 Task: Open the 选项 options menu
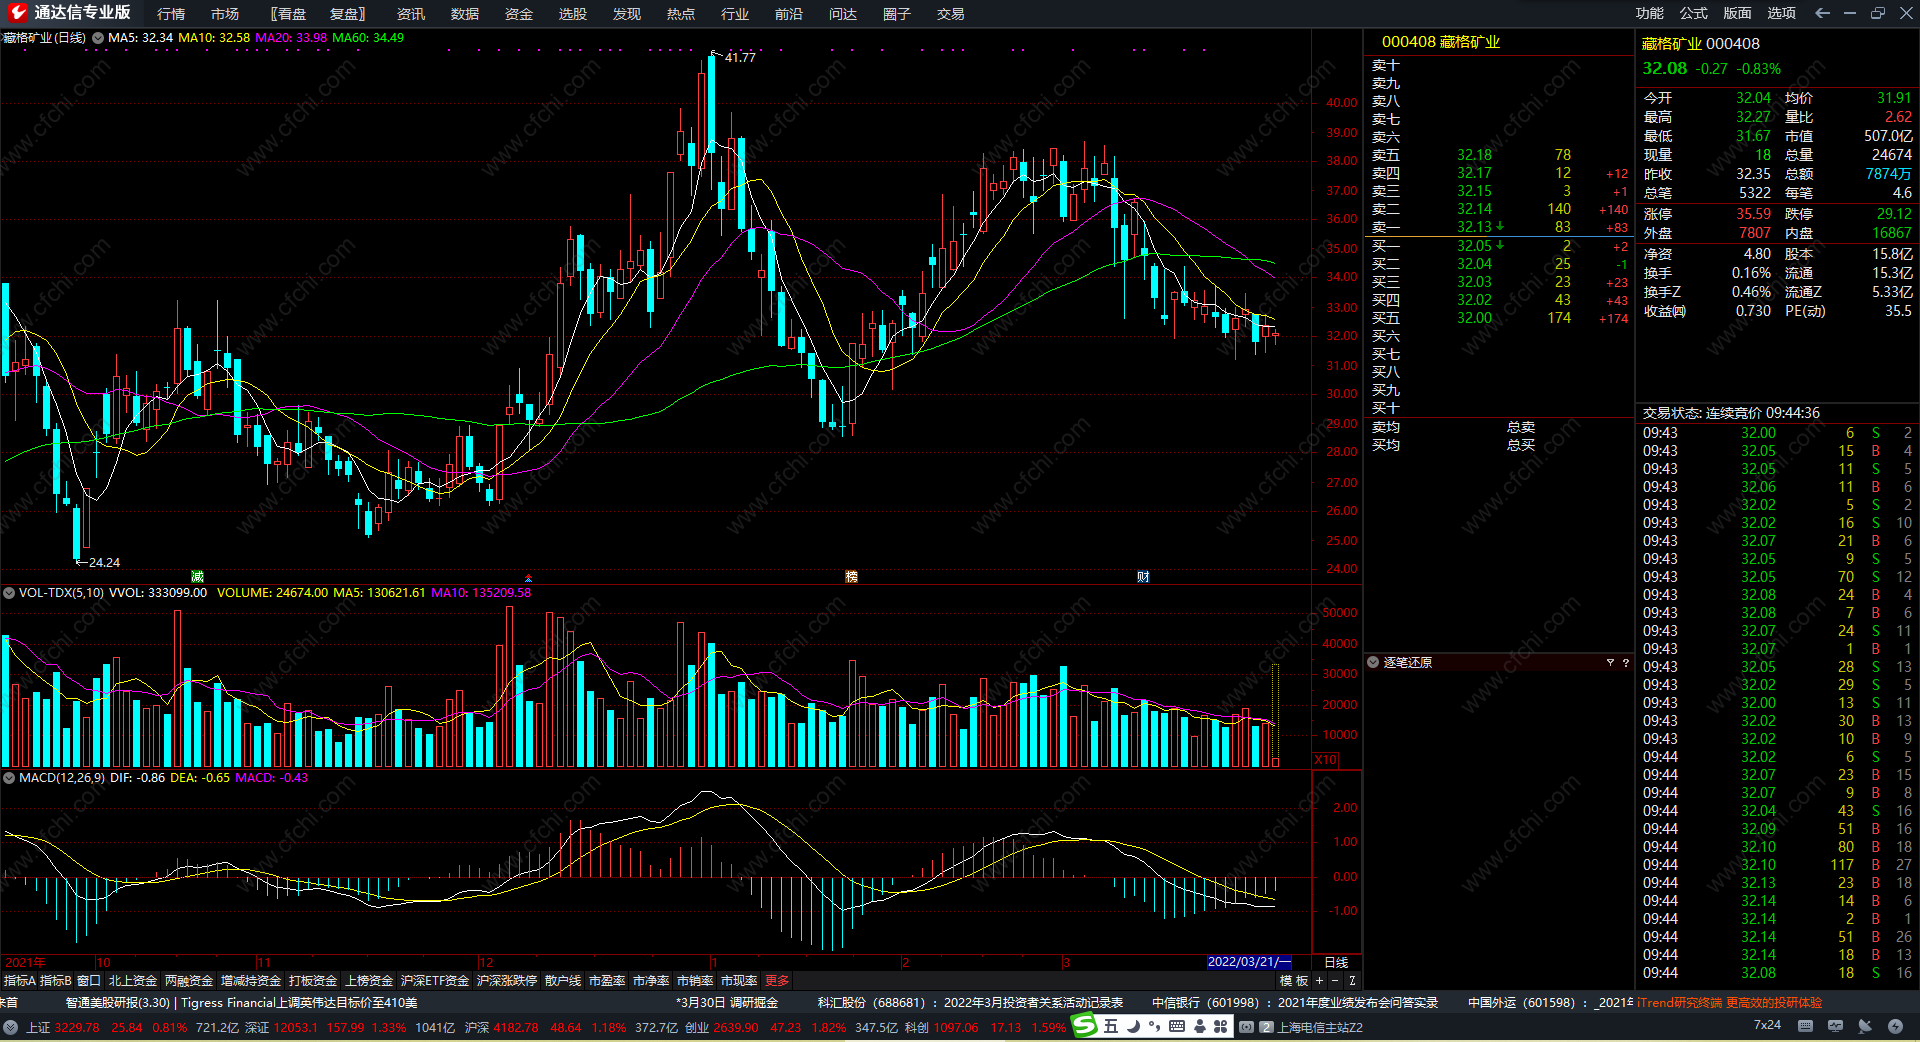coord(1782,13)
